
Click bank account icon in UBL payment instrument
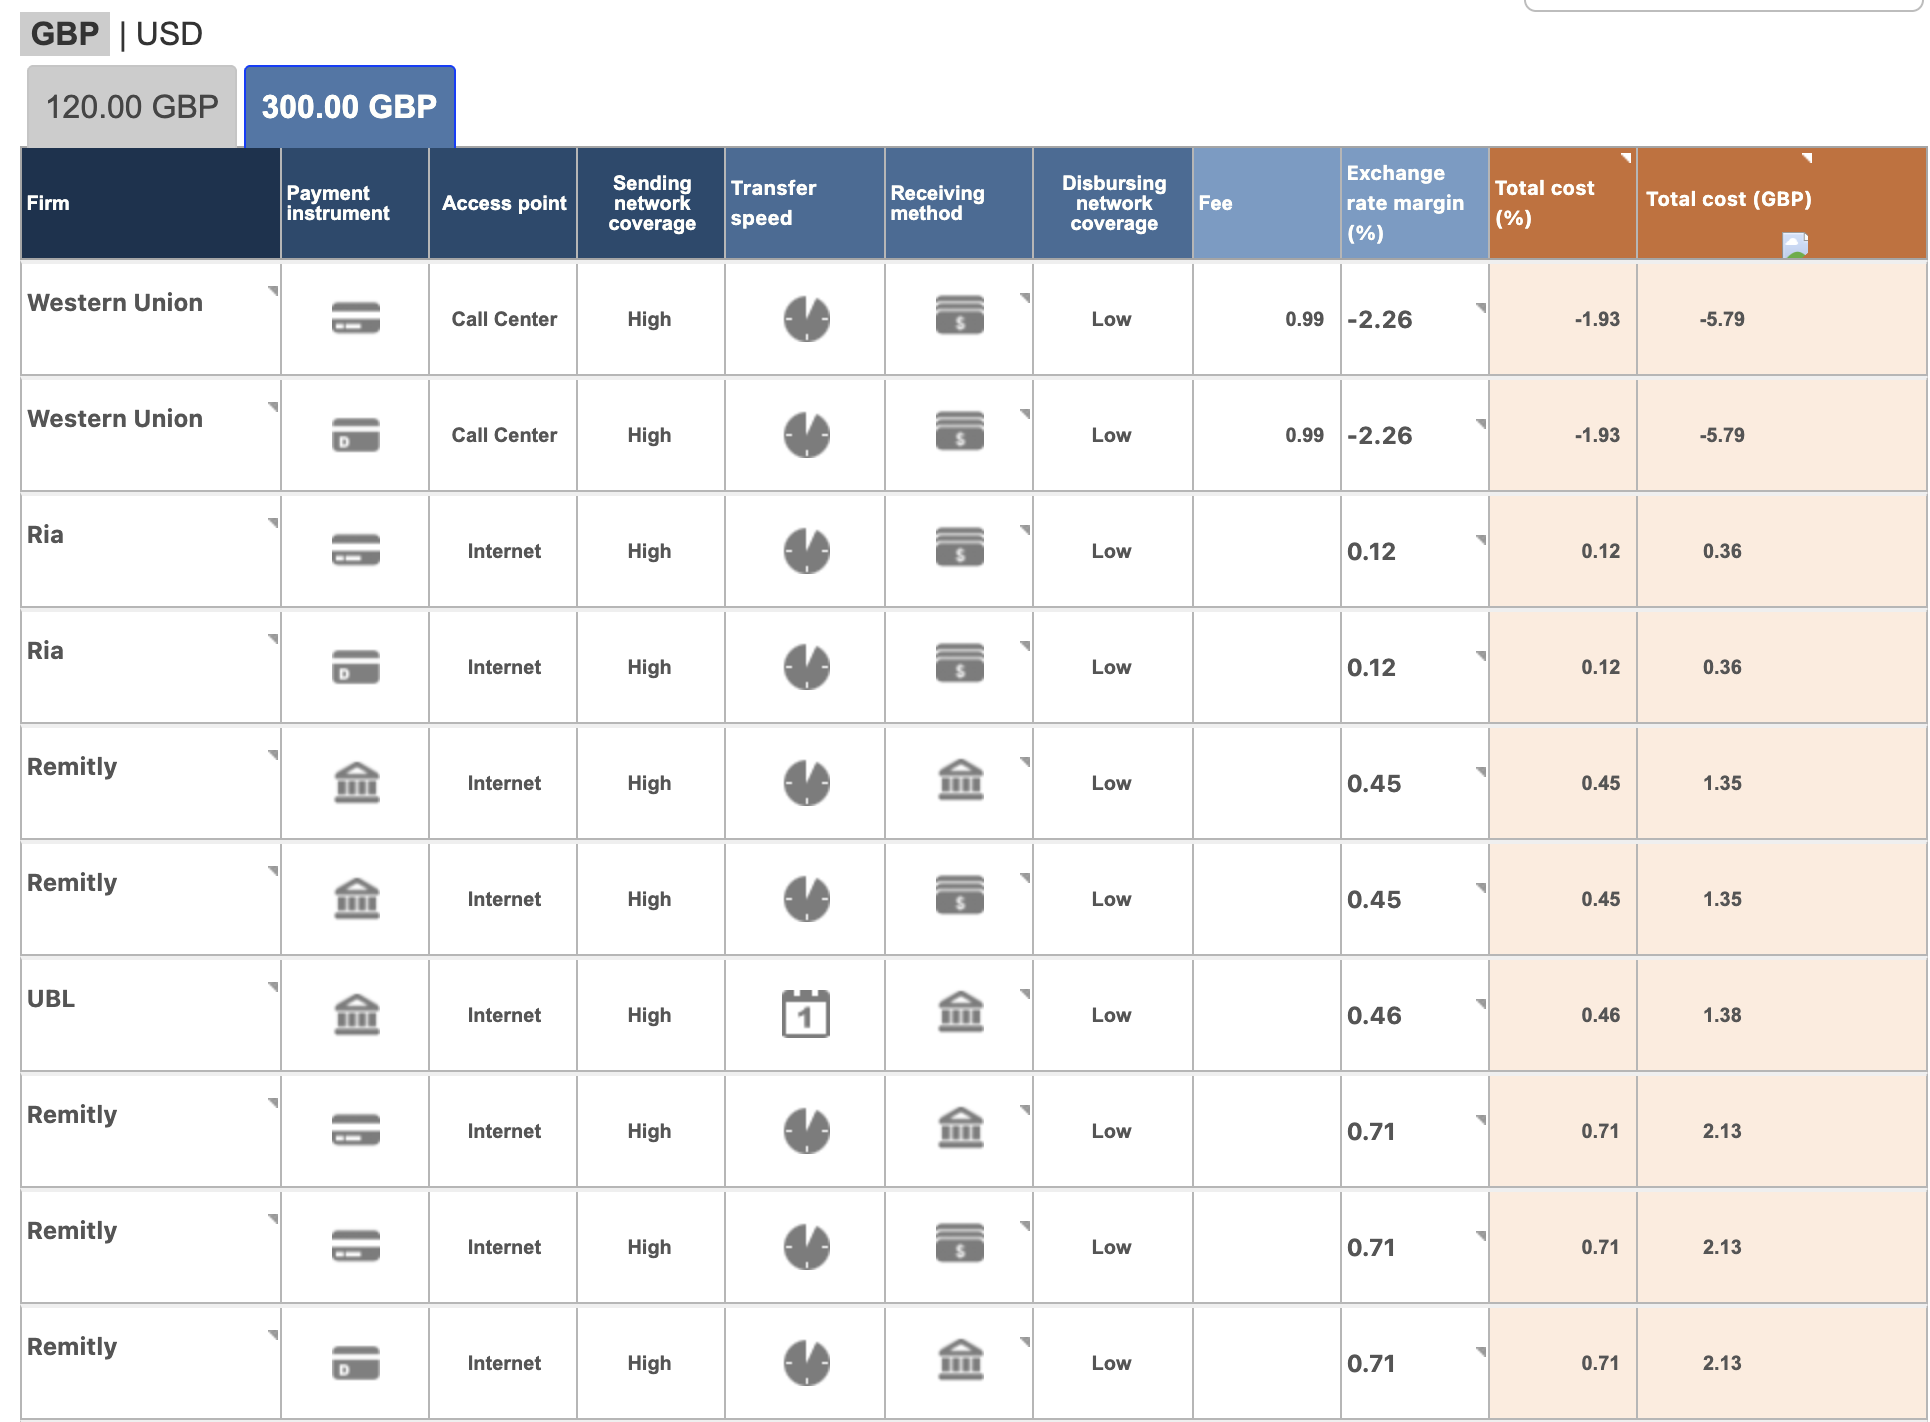[355, 1015]
